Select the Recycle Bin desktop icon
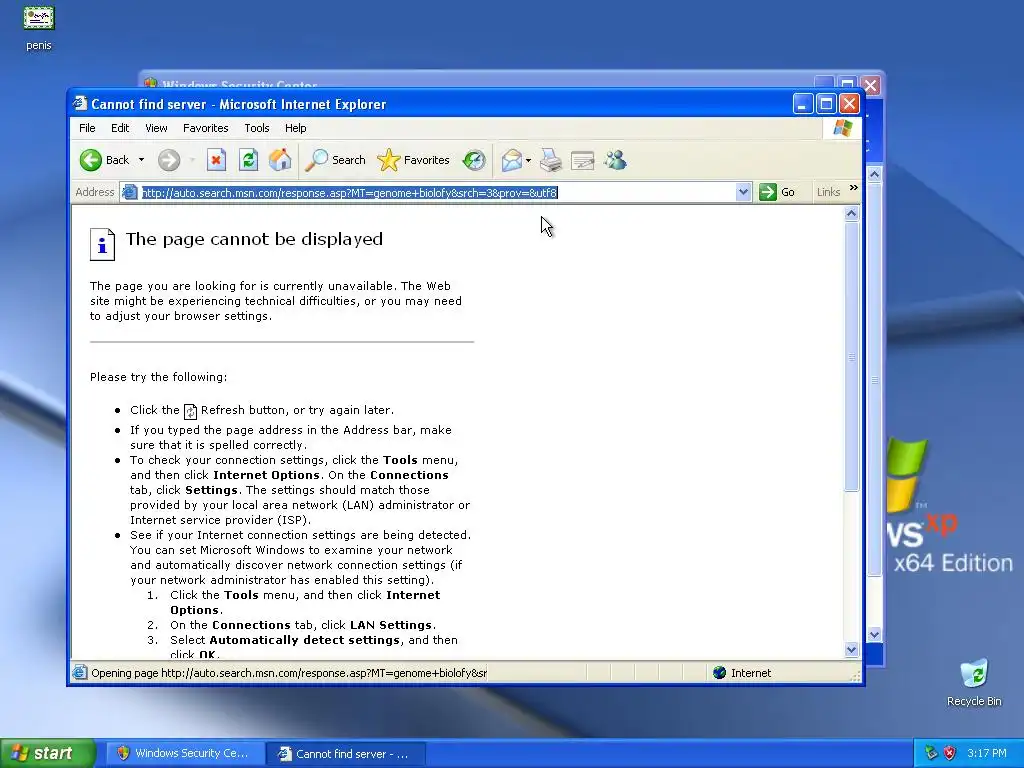Viewport: 1024px width, 768px height. coord(974,684)
